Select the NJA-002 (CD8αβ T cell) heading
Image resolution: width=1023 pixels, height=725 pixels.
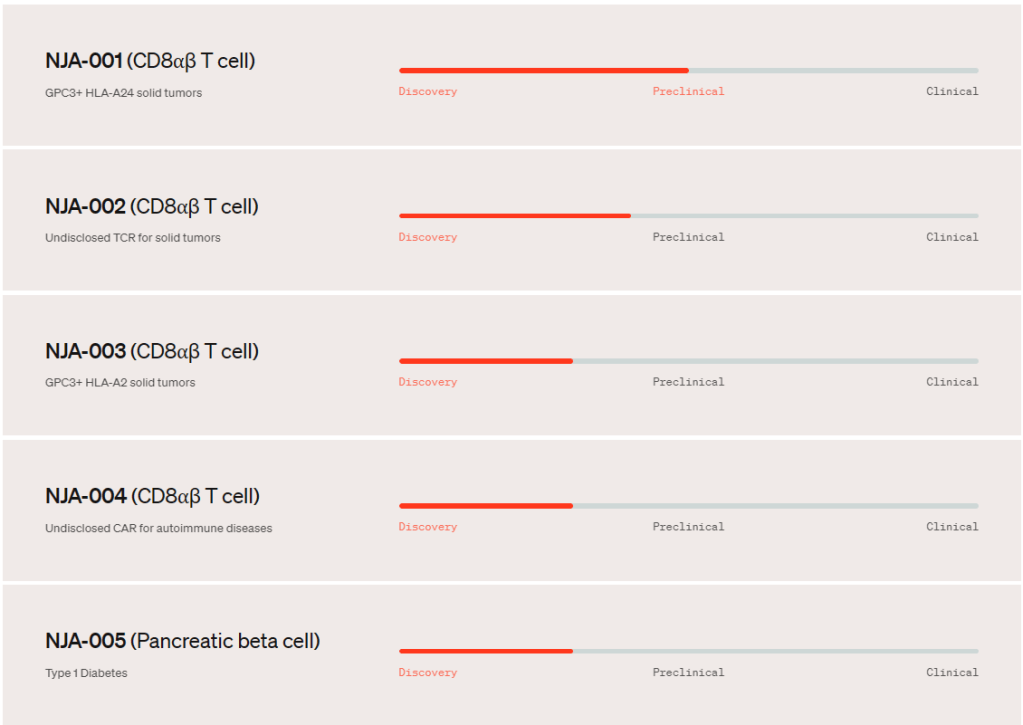click(x=152, y=207)
